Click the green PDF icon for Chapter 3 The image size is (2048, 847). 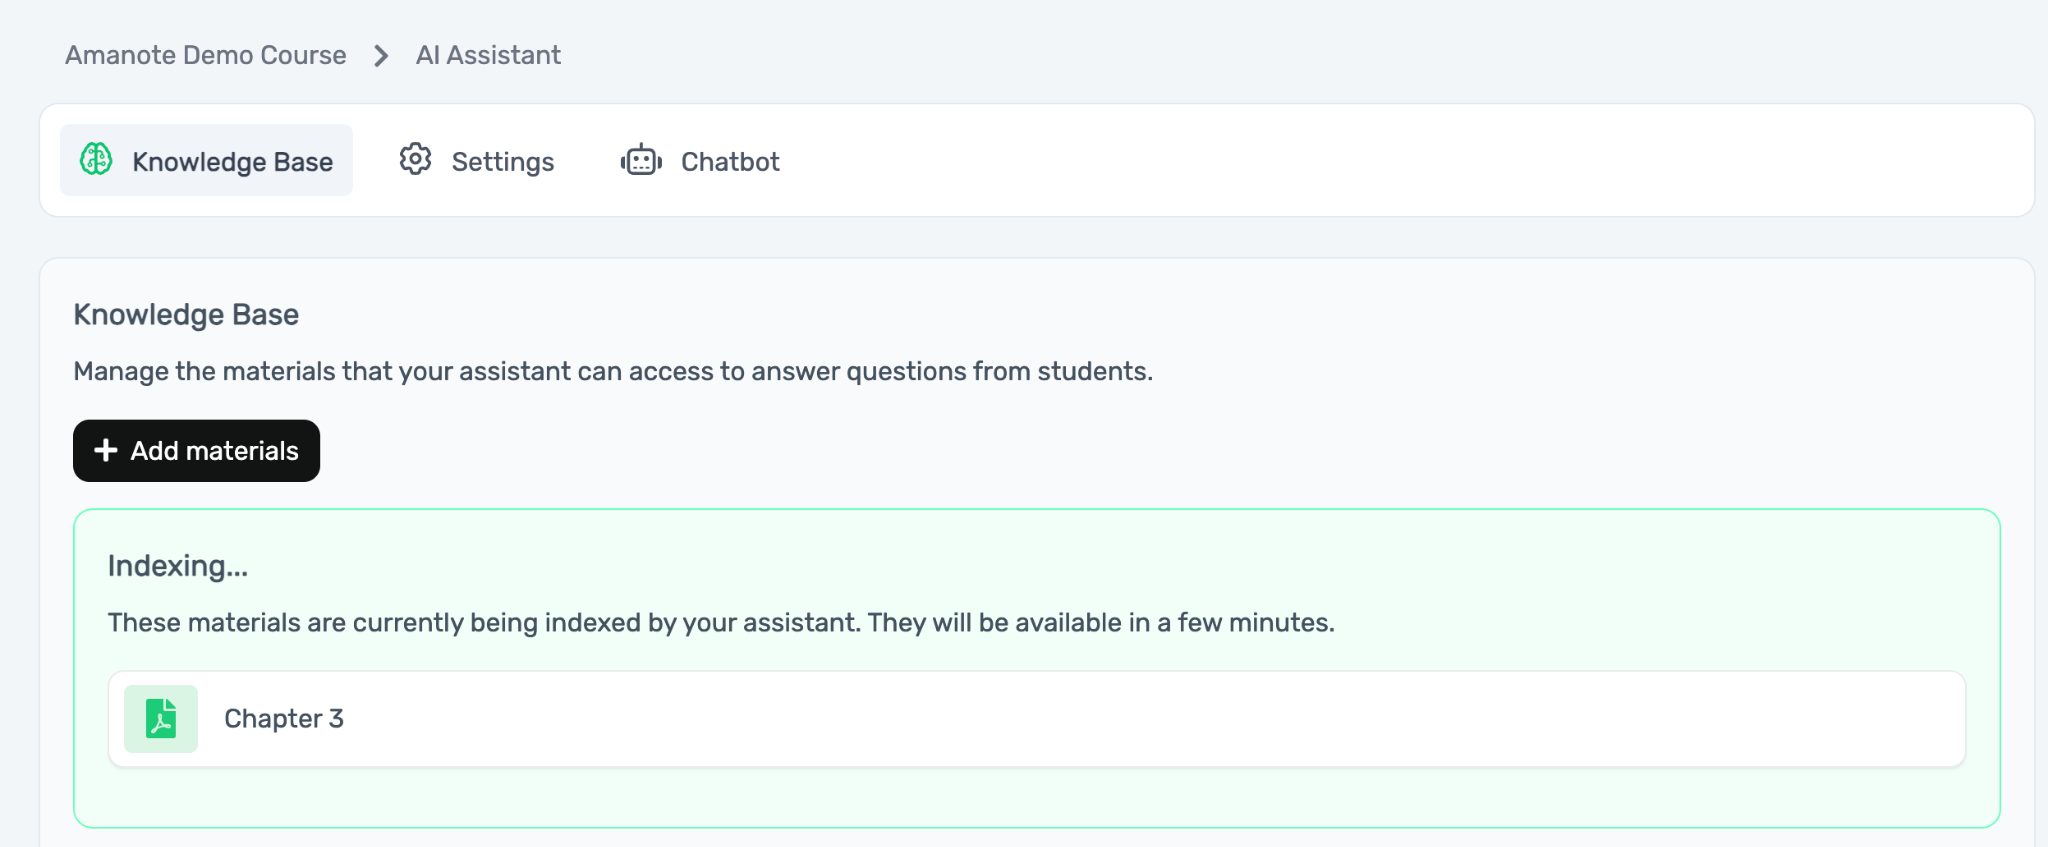[161, 719]
